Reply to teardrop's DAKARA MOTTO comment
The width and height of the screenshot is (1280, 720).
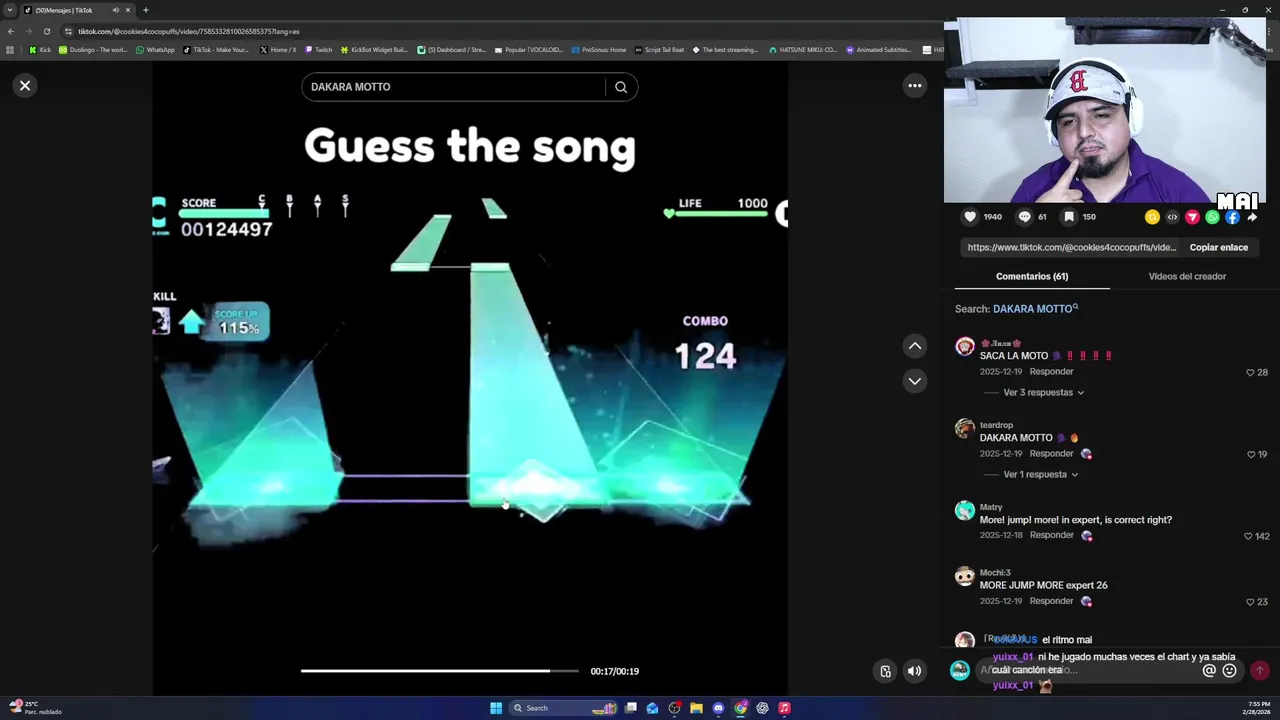1051,454
